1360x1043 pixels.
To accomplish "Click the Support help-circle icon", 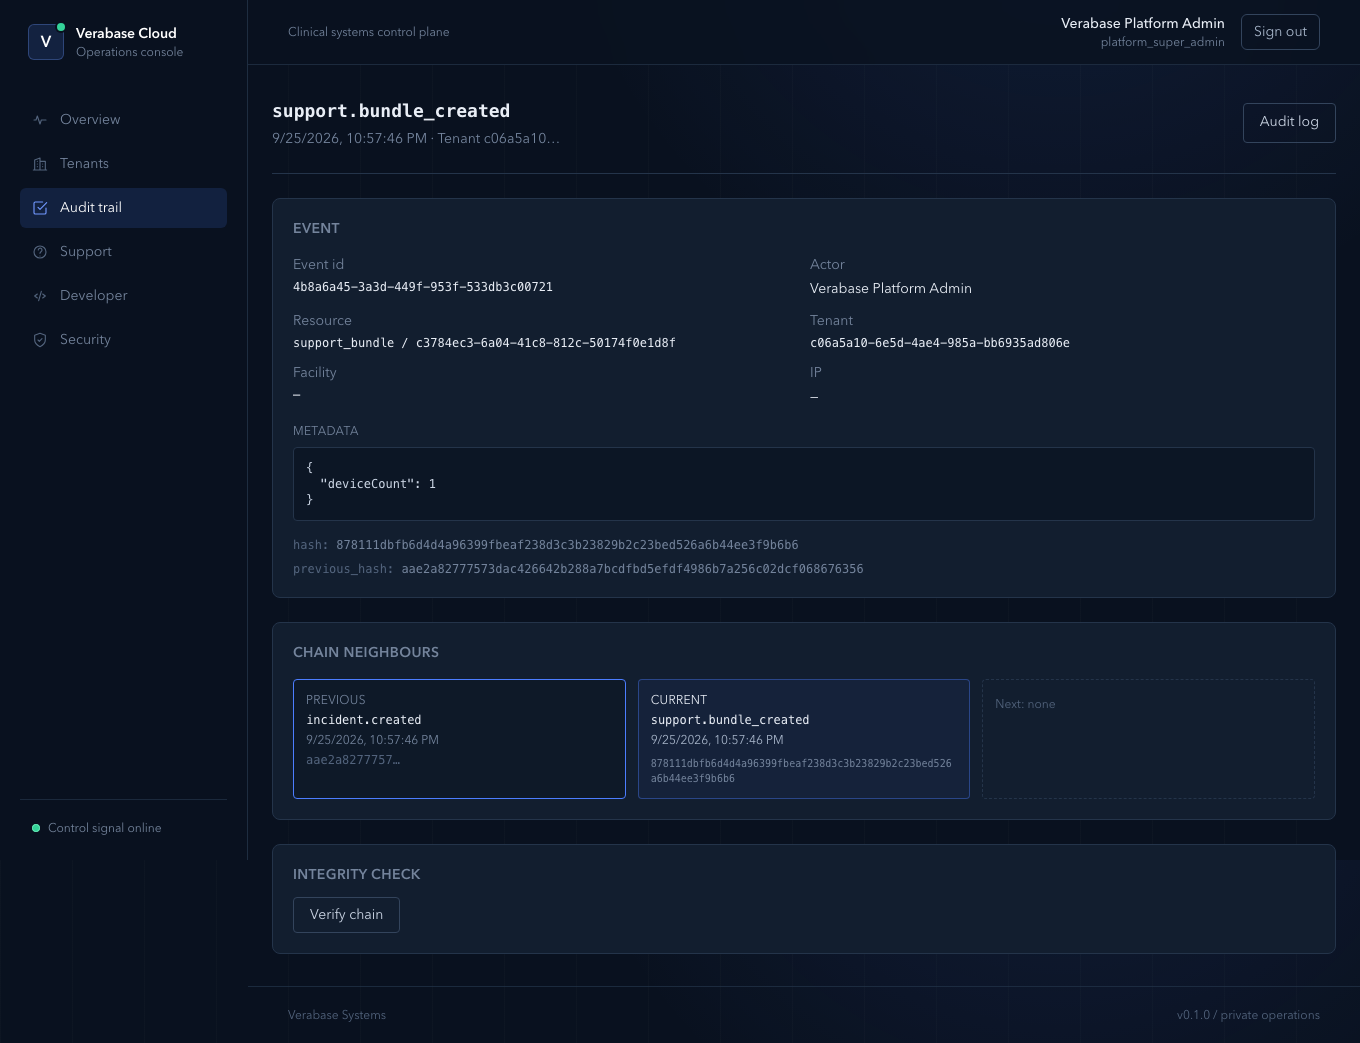I will [x=40, y=252].
